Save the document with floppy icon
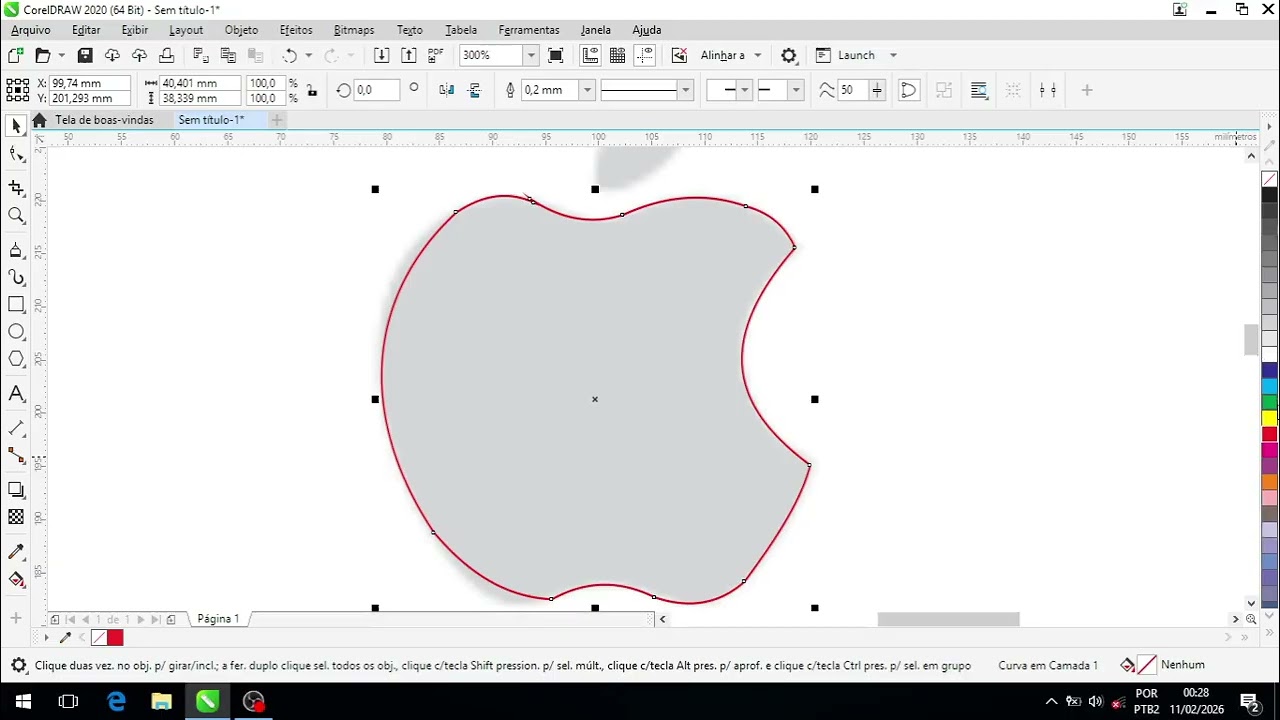This screenshot has height=720, width=1280. pos(85,55)
